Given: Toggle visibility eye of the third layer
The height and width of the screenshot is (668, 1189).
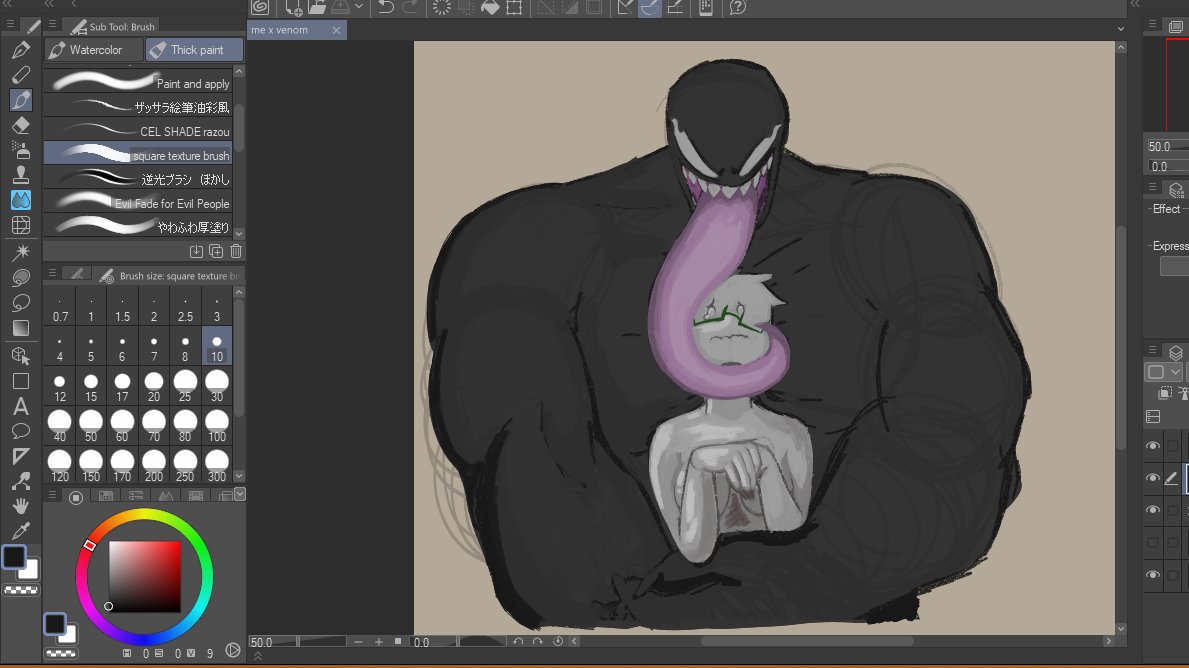Looking at the screenshot, I should (x=1153, y=510).
